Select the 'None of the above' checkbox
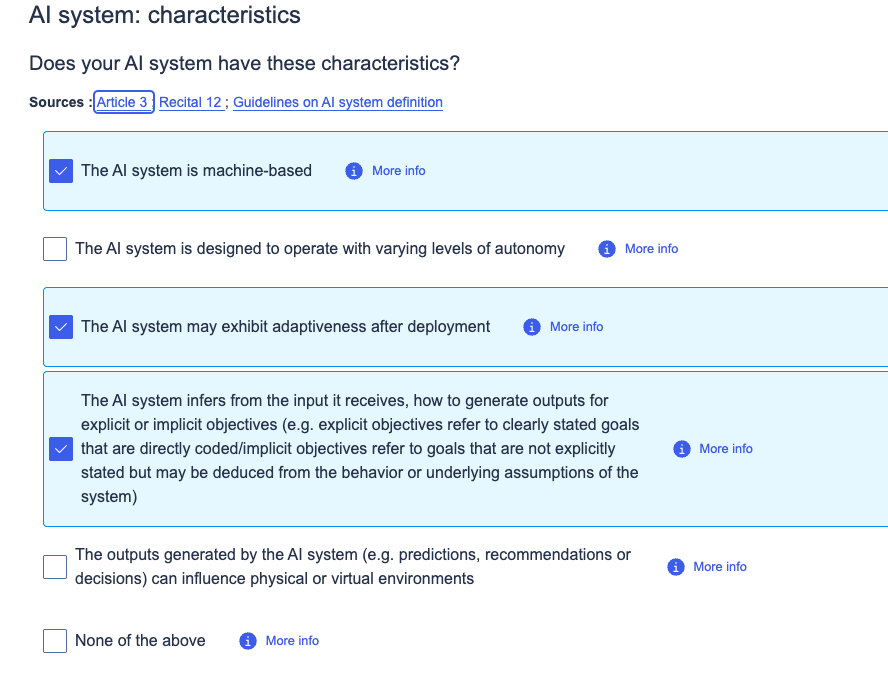888x689 pixels. pyautogui.click(x=55, y=641)
